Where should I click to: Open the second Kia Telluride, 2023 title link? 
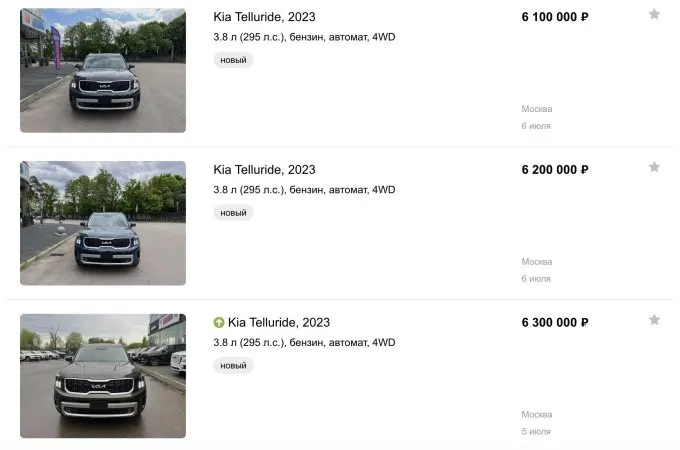click(264, 170)
